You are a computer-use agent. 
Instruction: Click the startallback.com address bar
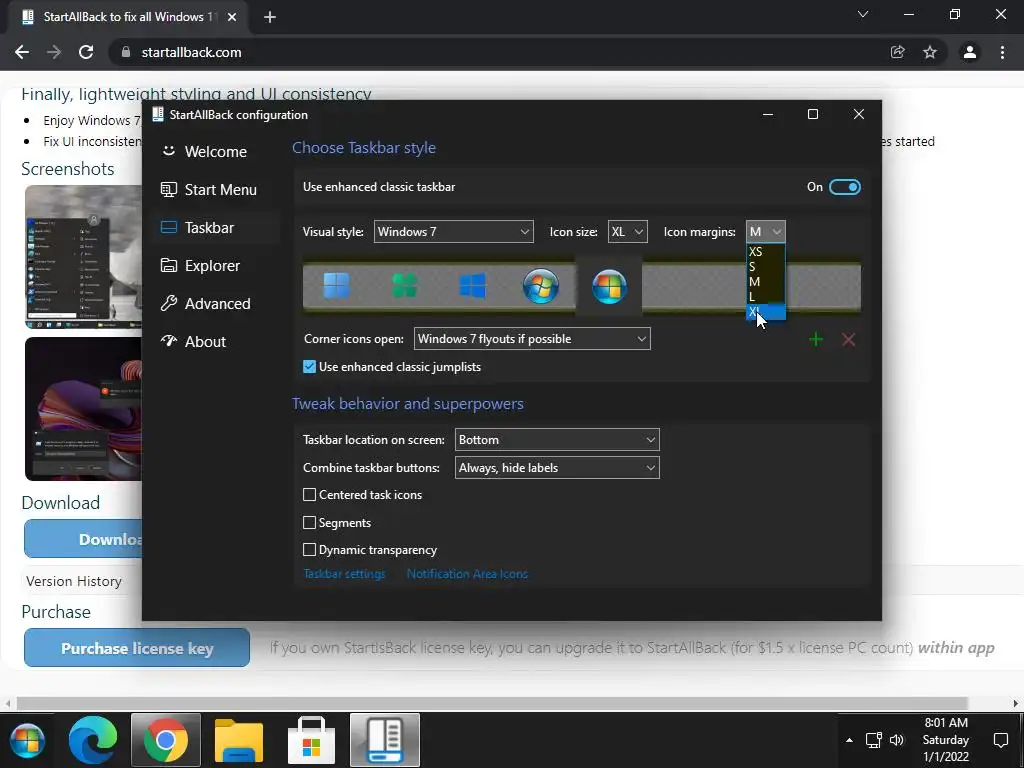tap(496, 52)
